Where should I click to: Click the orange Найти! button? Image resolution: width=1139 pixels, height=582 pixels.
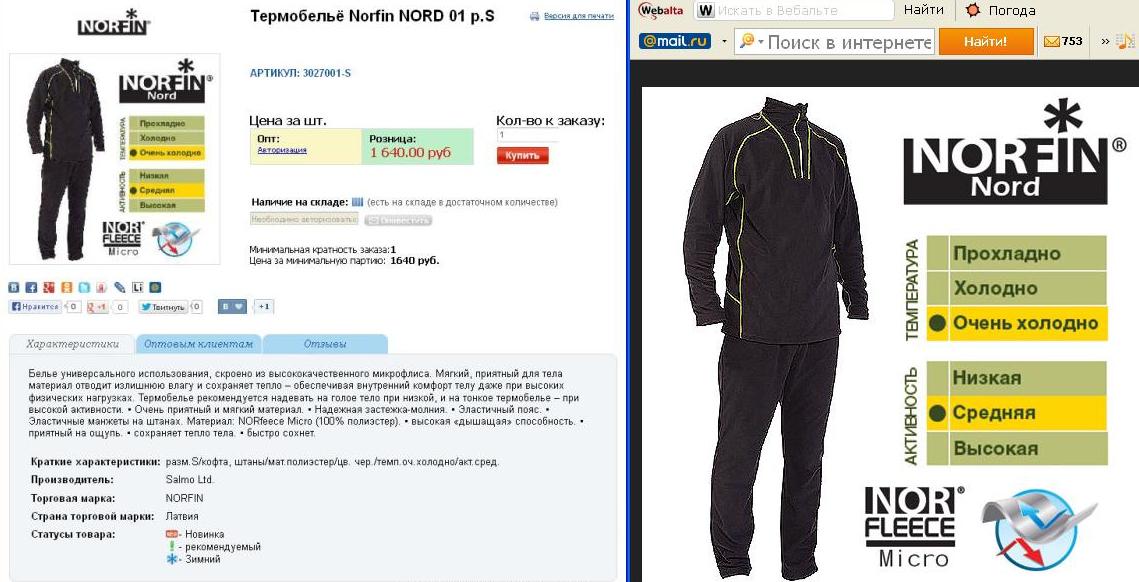pyautogui.click(x=985, y=41)
